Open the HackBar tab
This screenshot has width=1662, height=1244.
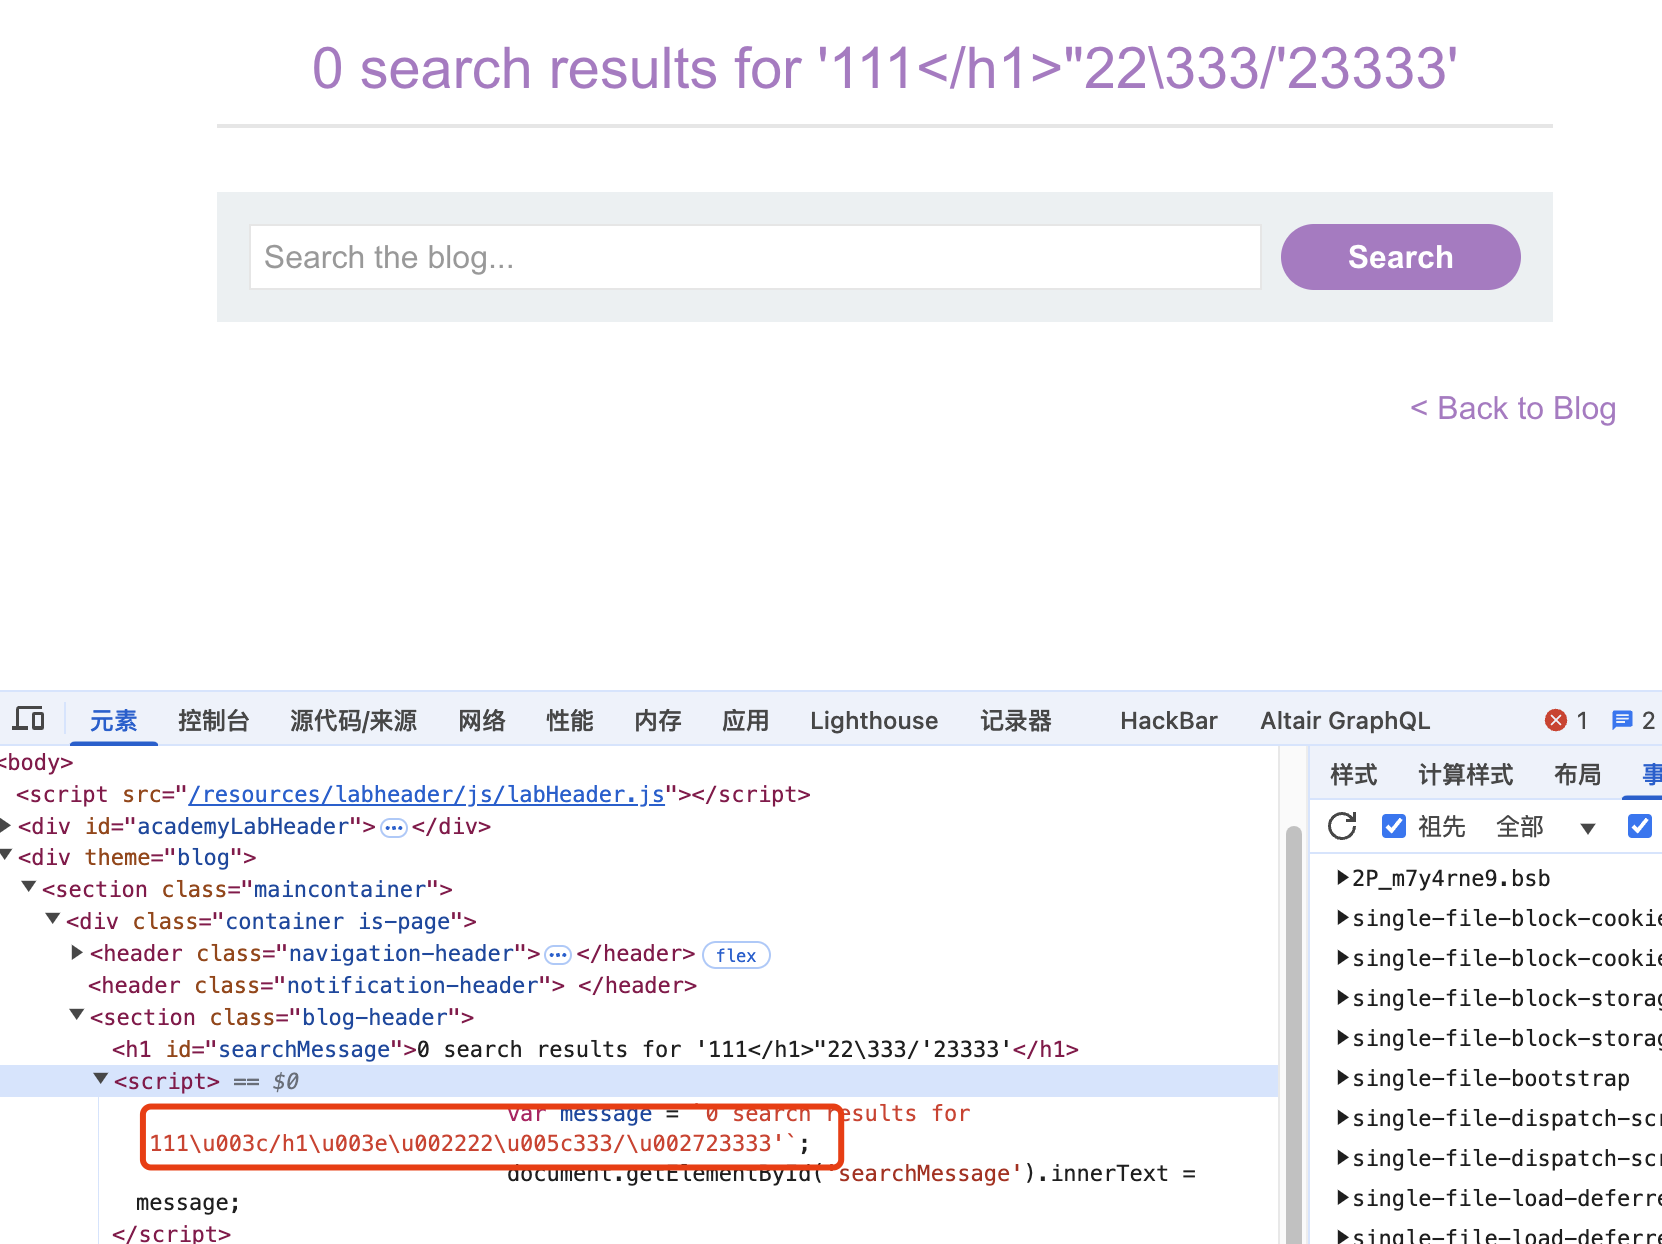pos(1168,721)
